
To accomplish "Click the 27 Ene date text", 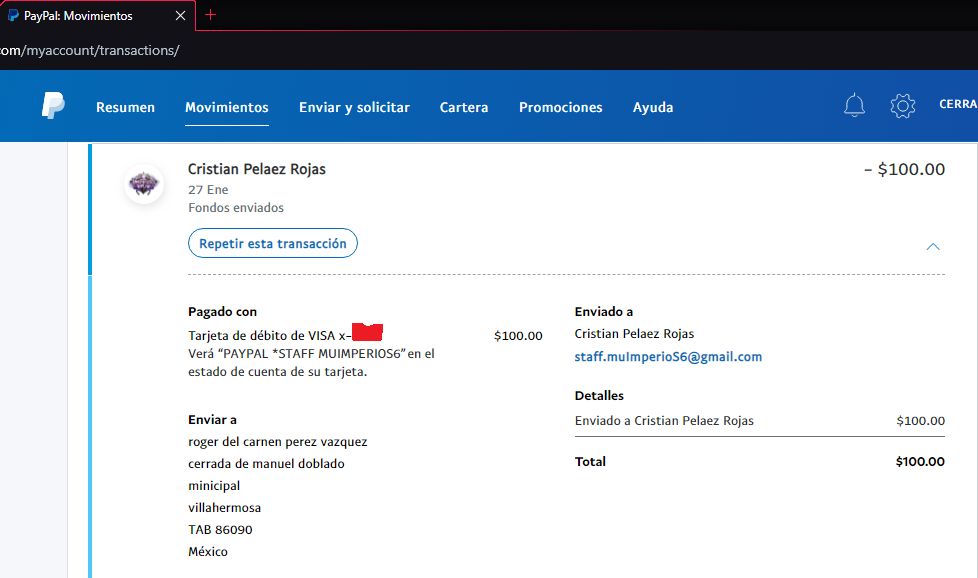I will point(208,190).
